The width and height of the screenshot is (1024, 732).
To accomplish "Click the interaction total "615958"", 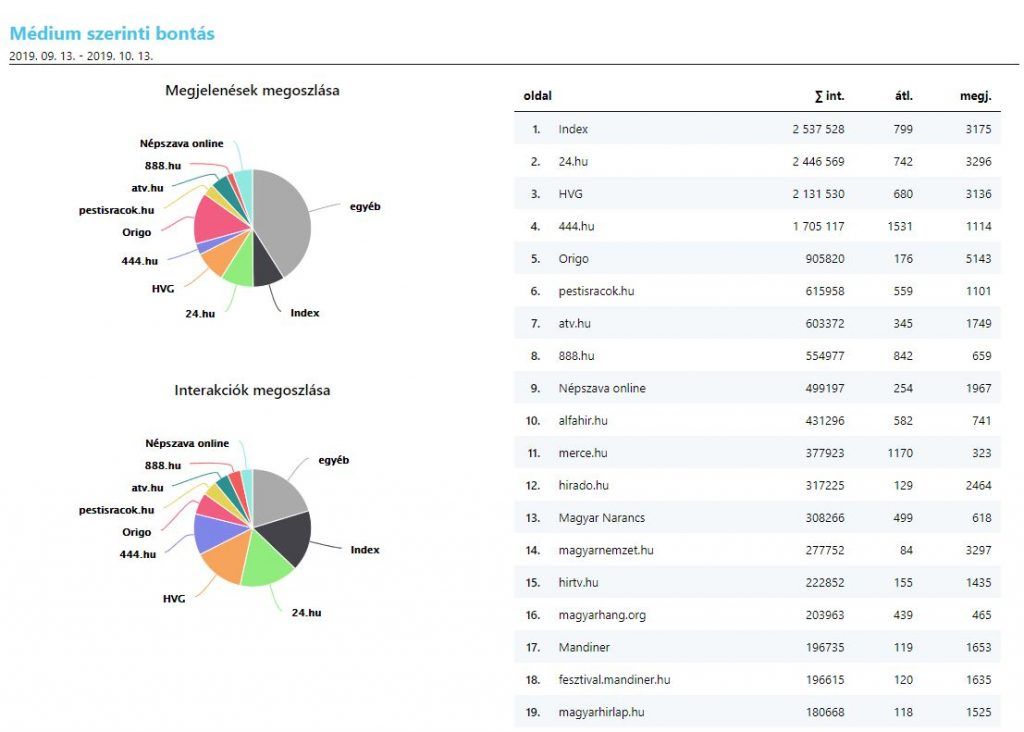I will tap(825, 291).
